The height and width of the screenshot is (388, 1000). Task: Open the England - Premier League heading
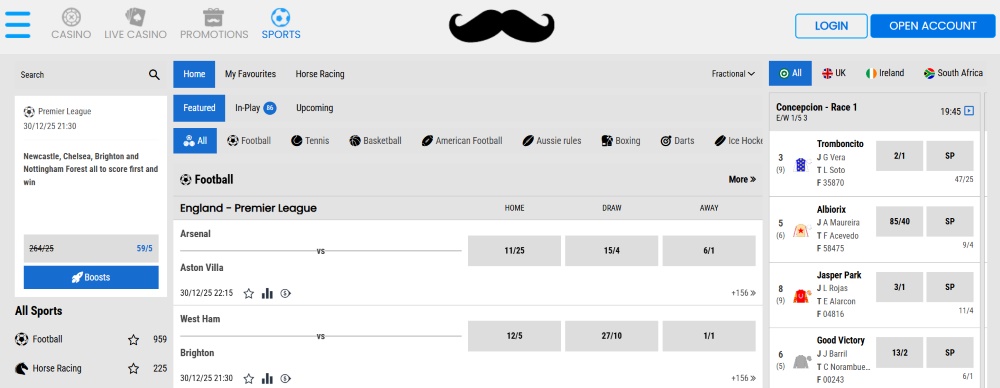click(x=248, y=208)
